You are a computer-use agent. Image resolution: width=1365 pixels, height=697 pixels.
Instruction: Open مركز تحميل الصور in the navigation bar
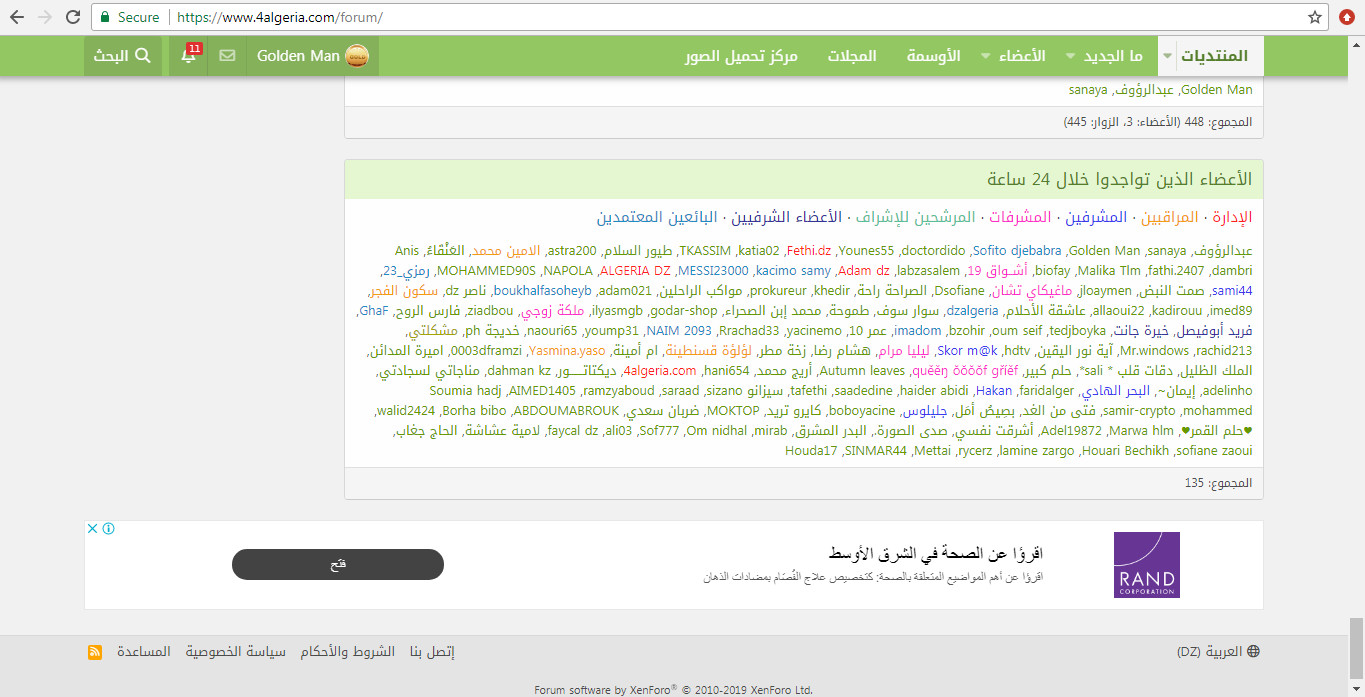741,56
